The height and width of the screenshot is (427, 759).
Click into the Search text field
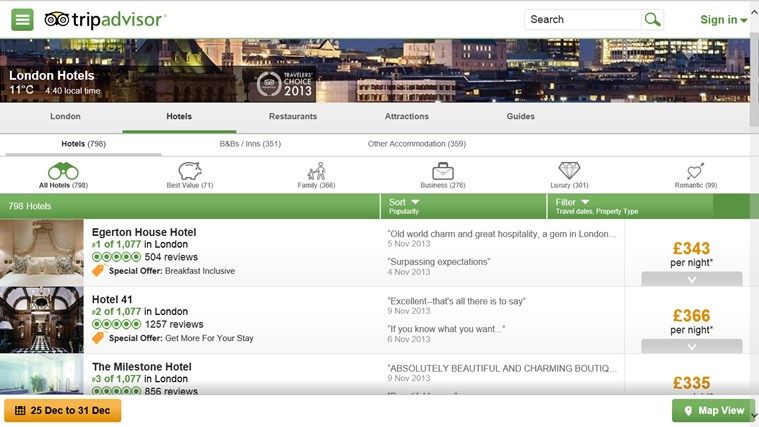582,20
